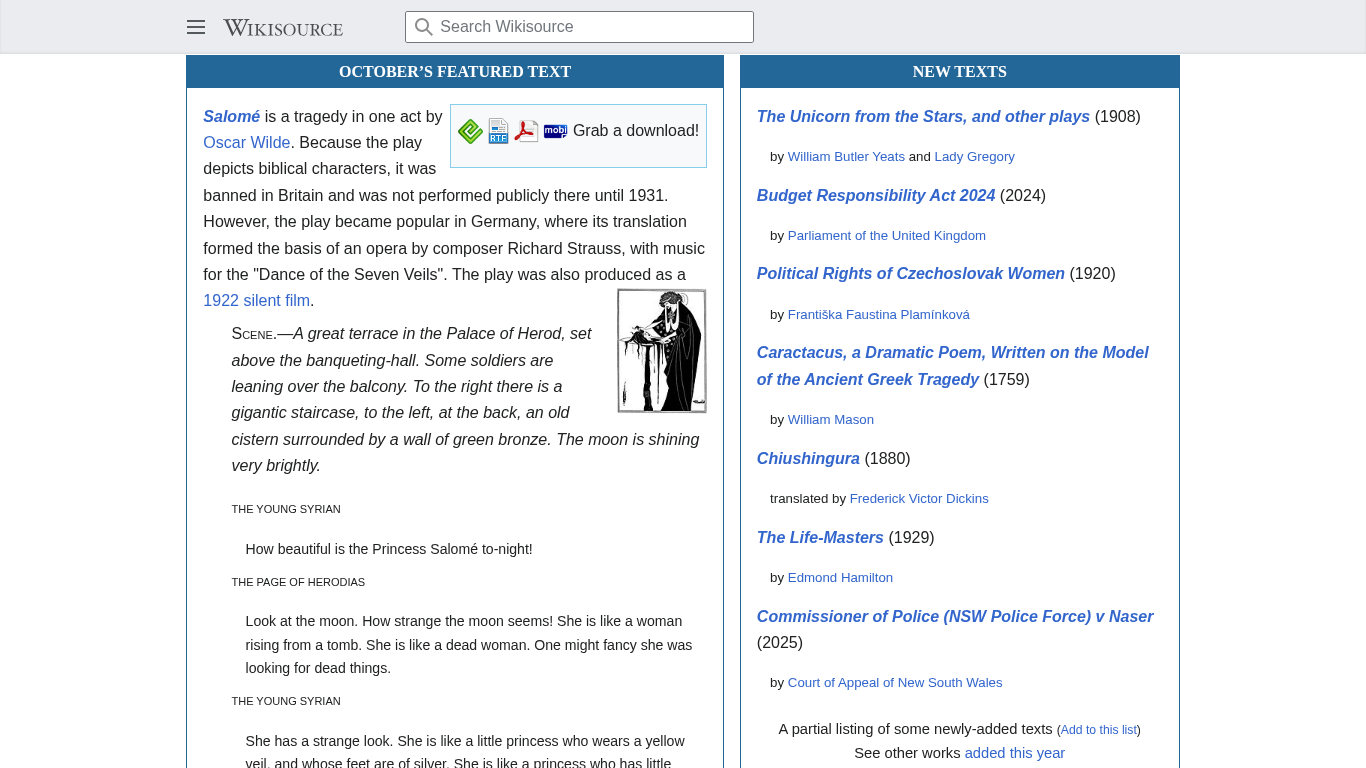Download Salomé as RTF
This screenshot has width=1366, height=768.
click(x=498, y=131)
